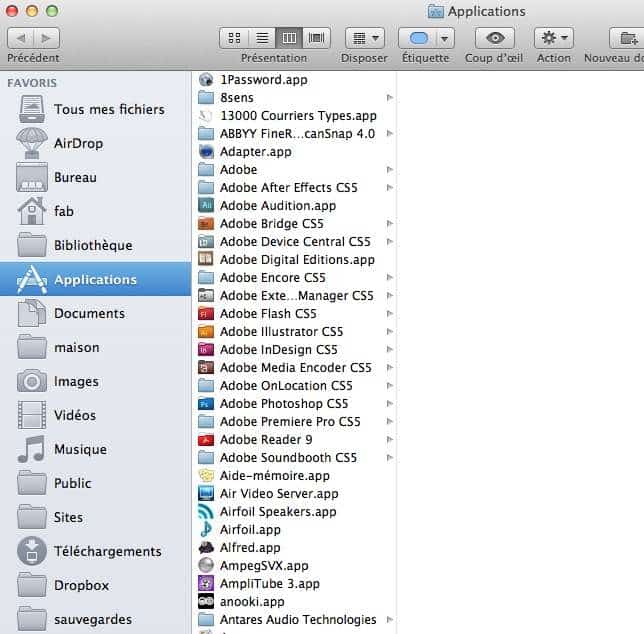
Task: Select Alfred.app in the list
Action: tap(294, 547)
